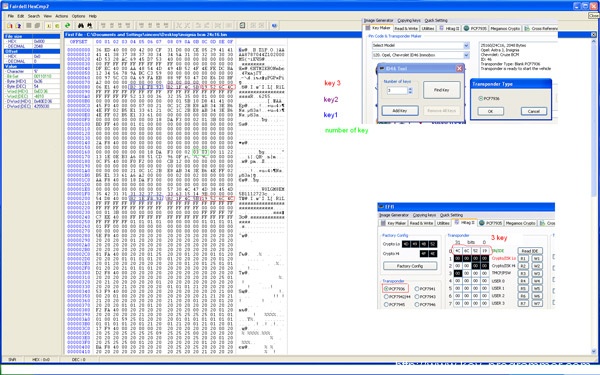The height and width of the screenshot is (375, 600).
Task: Click green refresh compare icon
Action: 67,26
